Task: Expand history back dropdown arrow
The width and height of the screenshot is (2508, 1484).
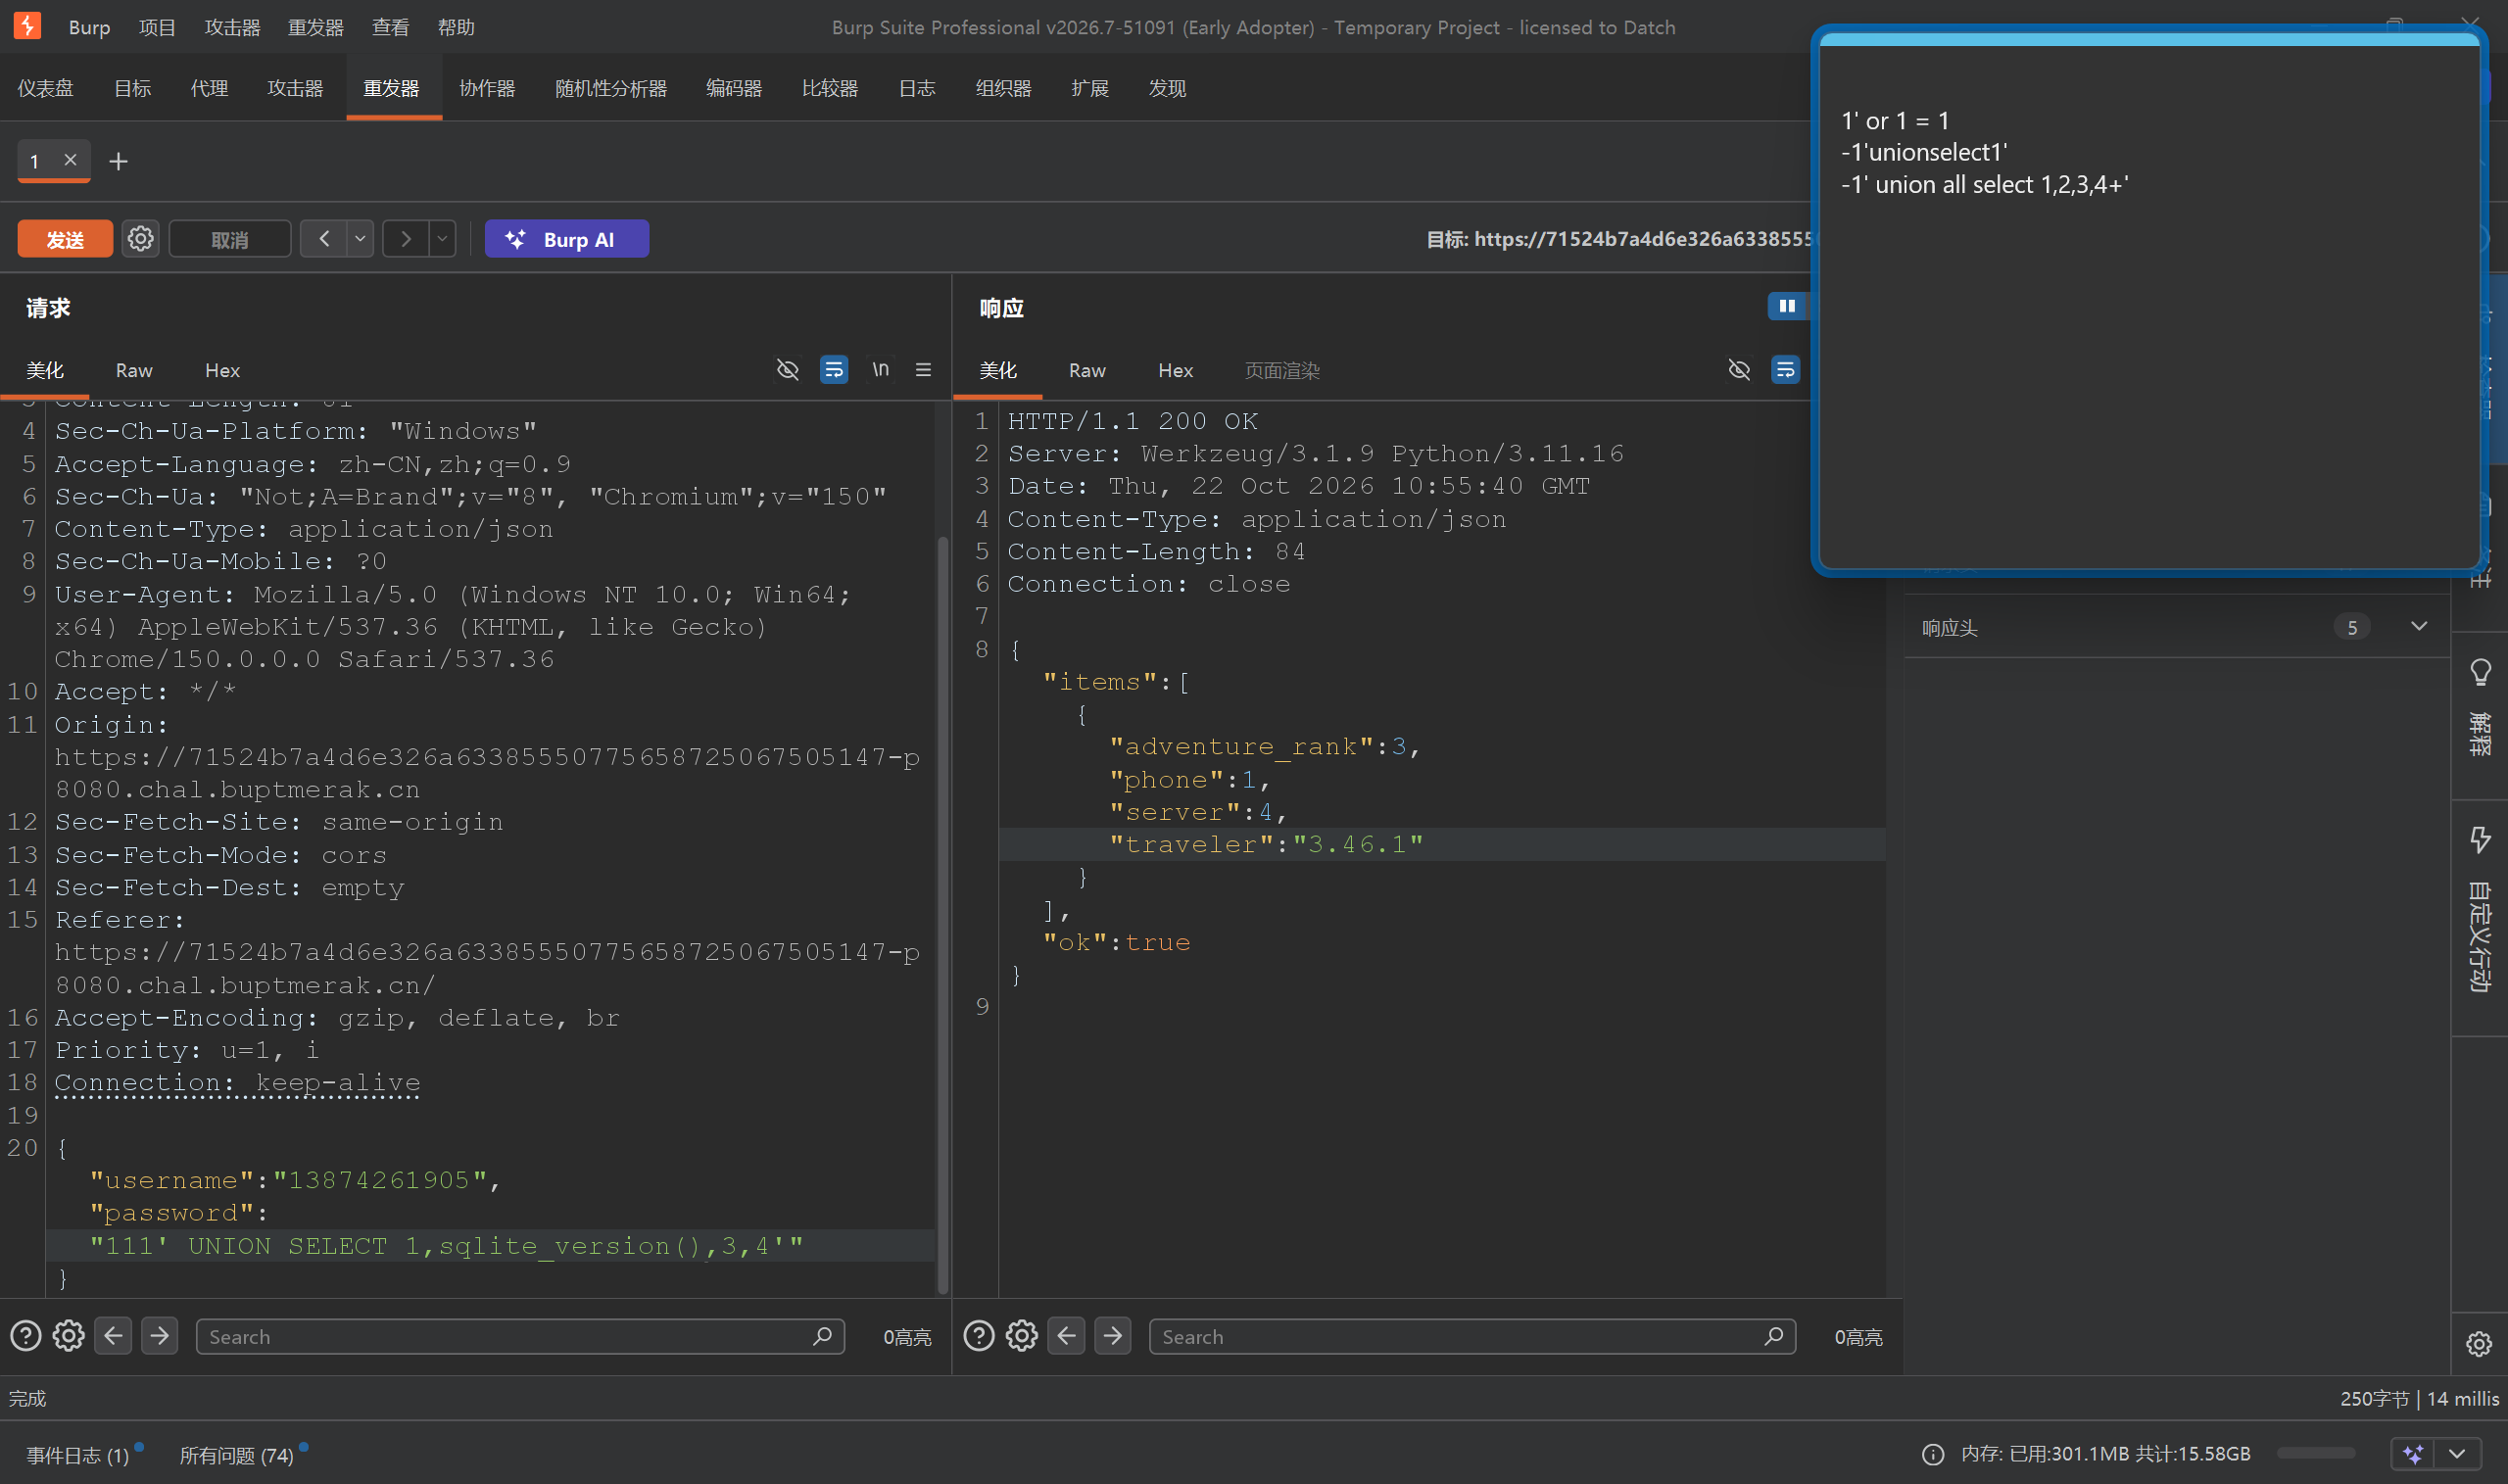Action: 360,239
